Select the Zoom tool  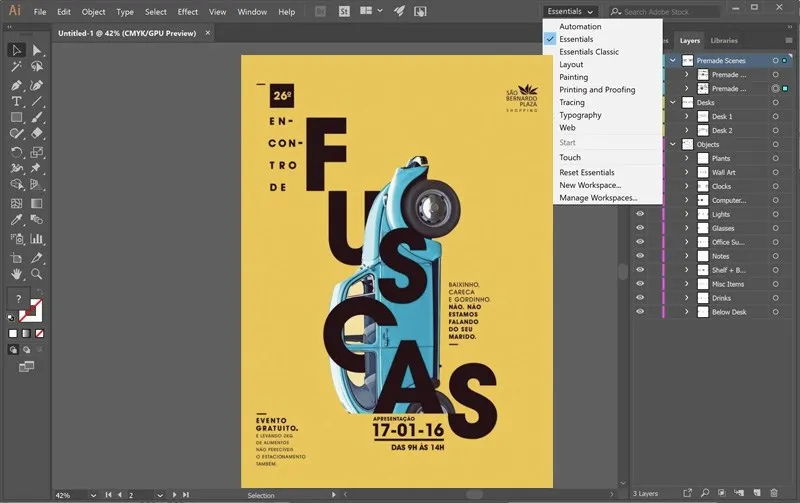(x=36, y=274)
